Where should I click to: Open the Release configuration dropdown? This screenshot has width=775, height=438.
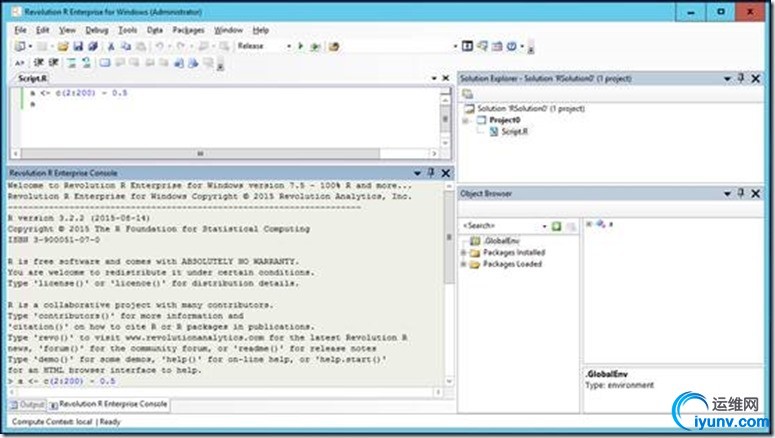(289, 46)
